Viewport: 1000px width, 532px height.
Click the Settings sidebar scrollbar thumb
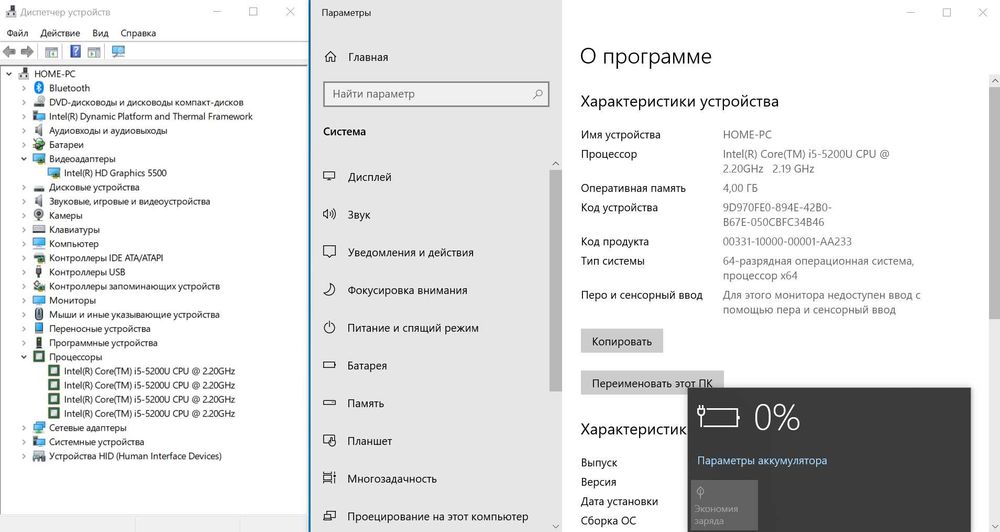[x=555, y=281]
